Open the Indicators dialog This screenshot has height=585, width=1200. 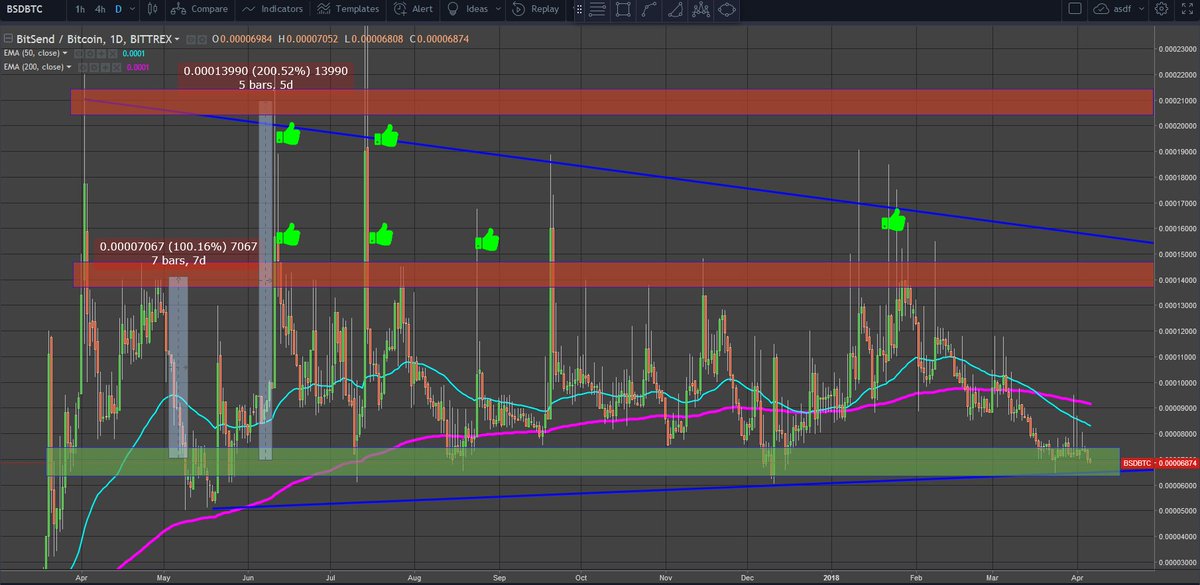[x=274, y=10]
